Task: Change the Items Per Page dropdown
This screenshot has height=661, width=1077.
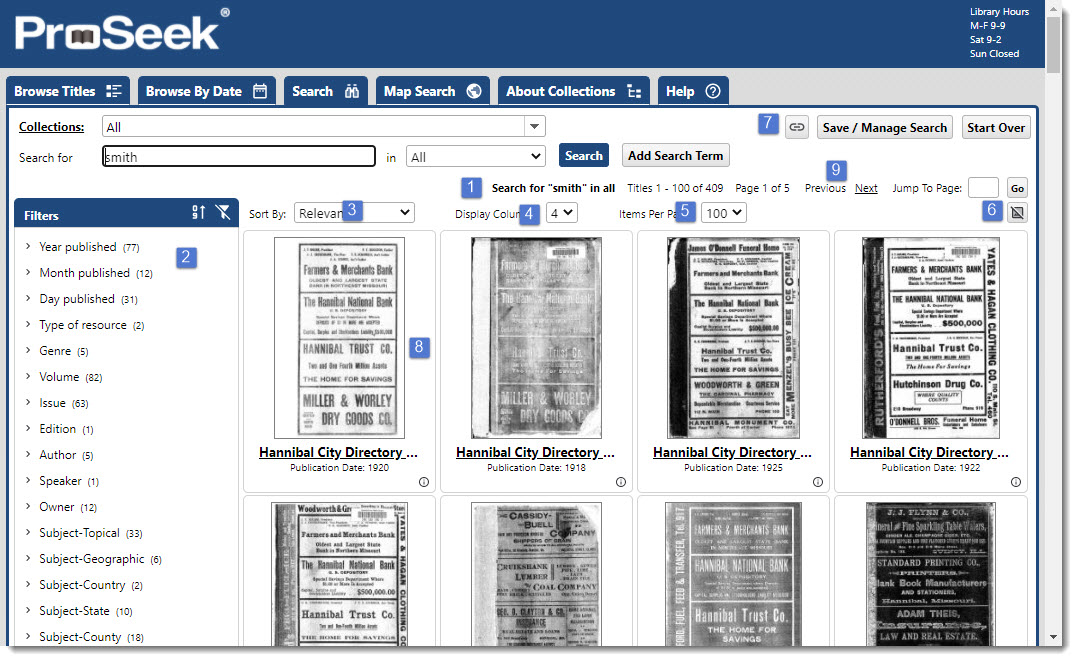Action: pos(724,213)
